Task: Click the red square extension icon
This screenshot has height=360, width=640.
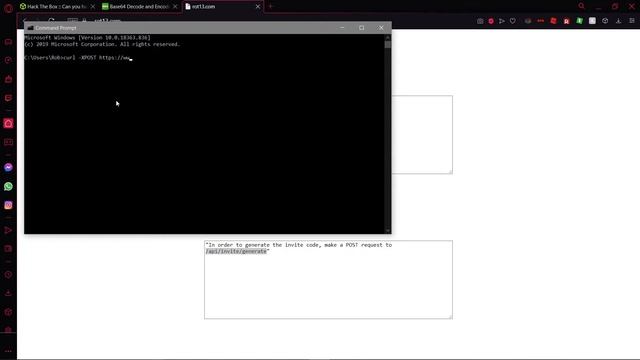Action: 553,21
